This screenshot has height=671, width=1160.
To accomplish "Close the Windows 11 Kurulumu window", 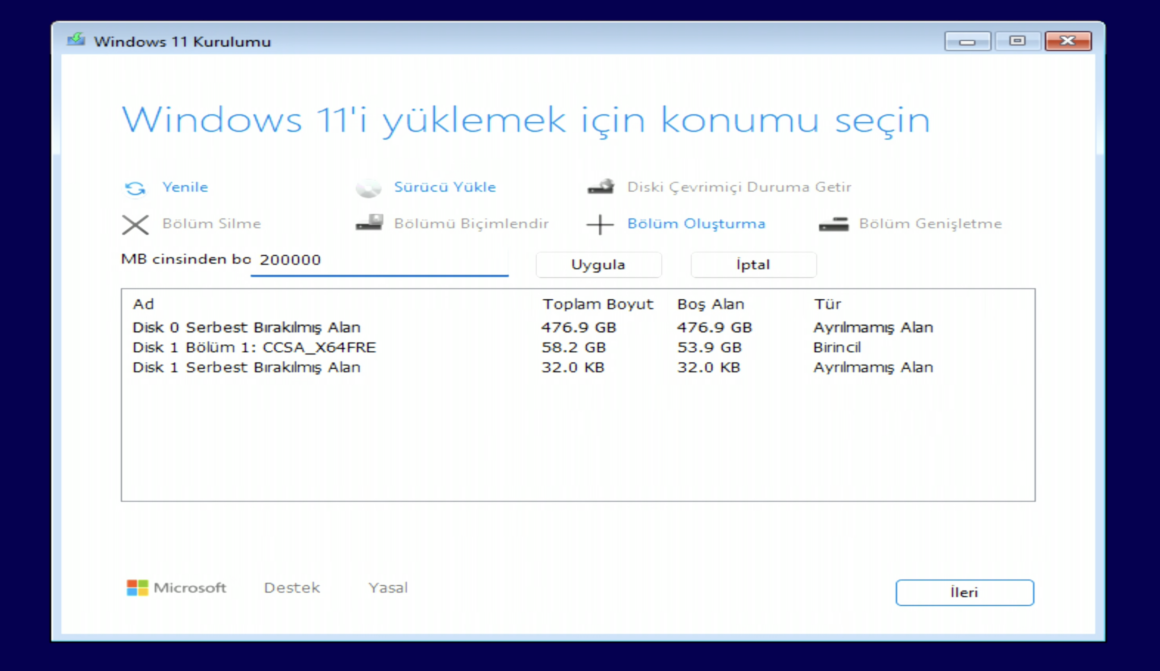I will pos(1068,41).
